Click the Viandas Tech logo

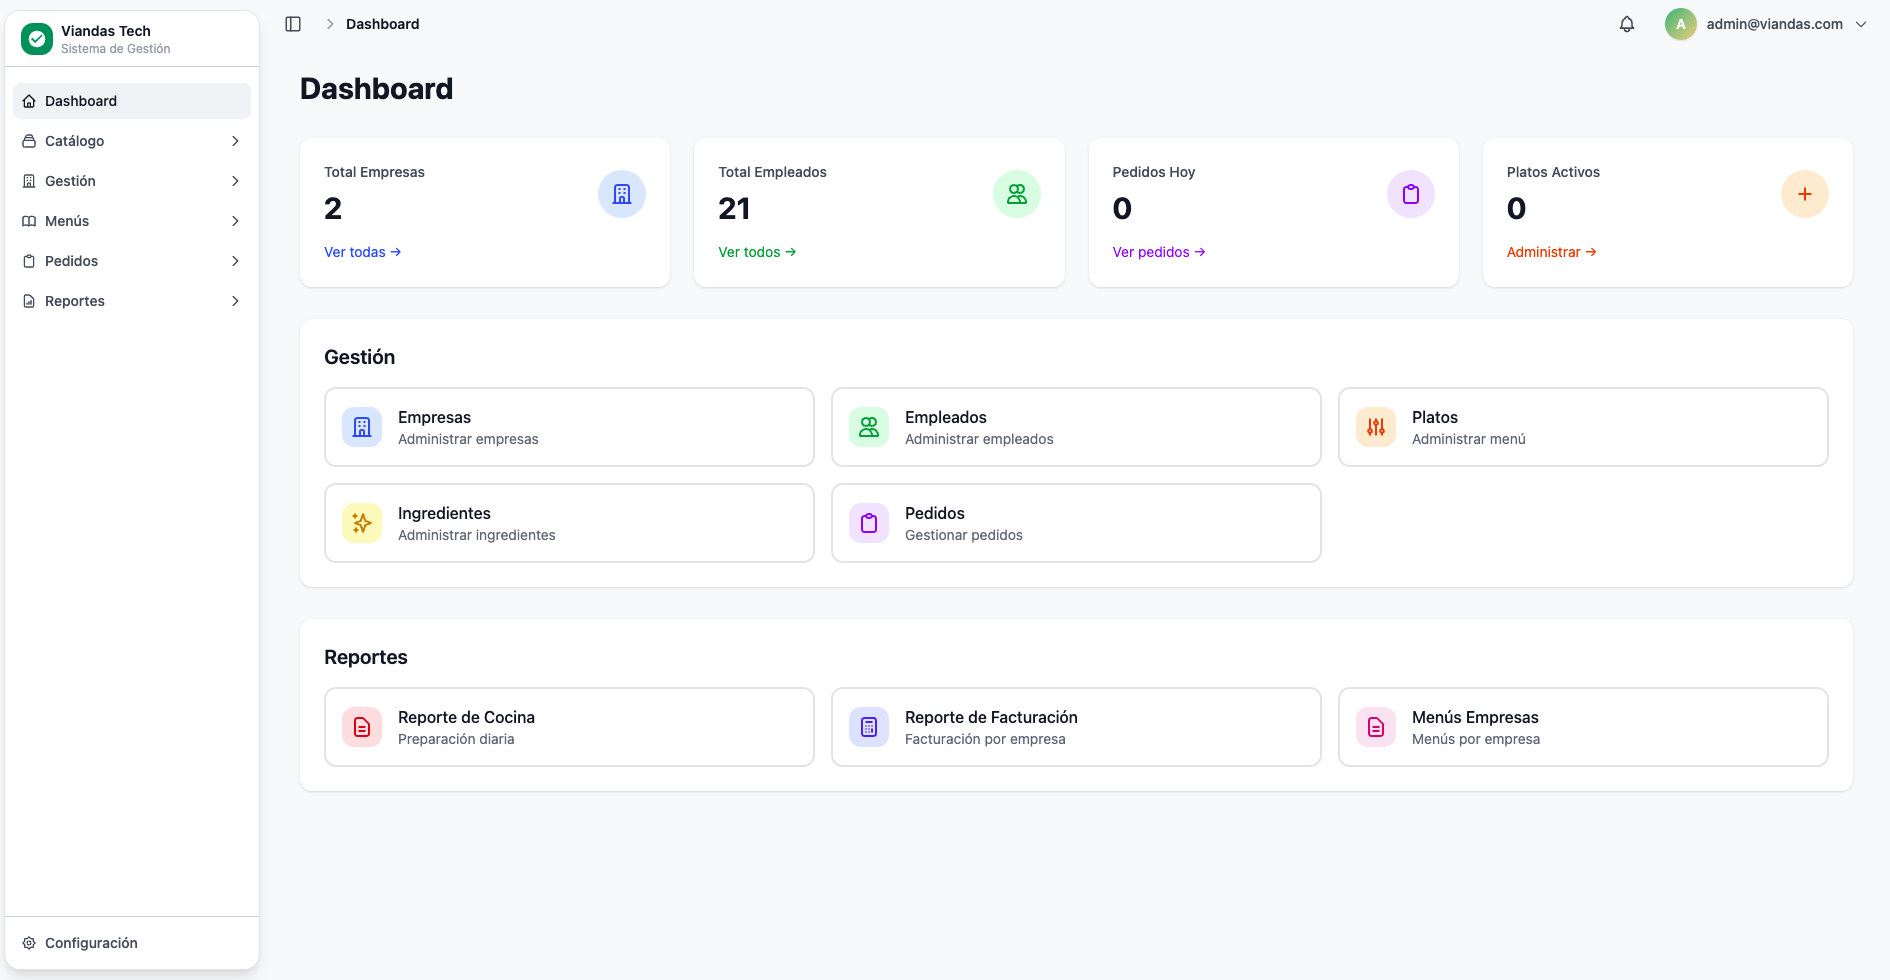(37, 39)
